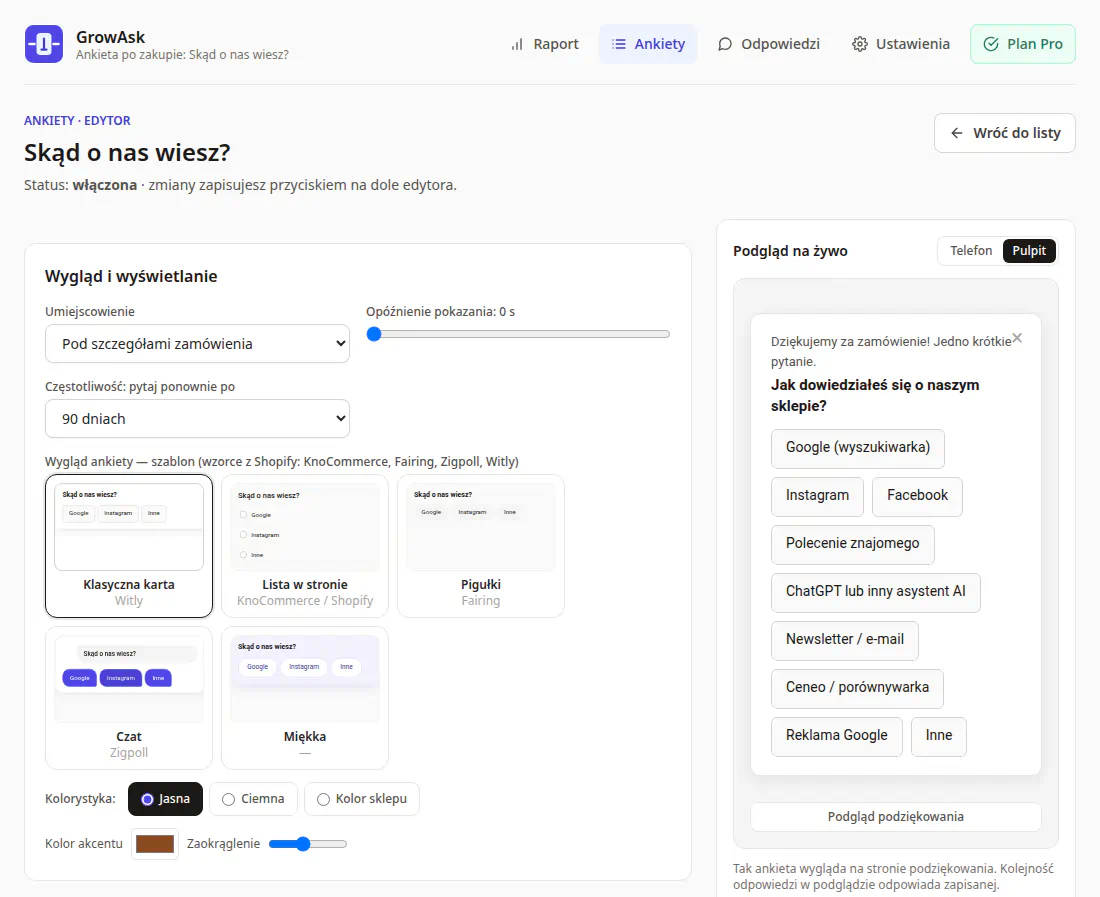Screen dimensions: 1100x897
Task: Choose the Czat template
Action: (x=129, y=698)
